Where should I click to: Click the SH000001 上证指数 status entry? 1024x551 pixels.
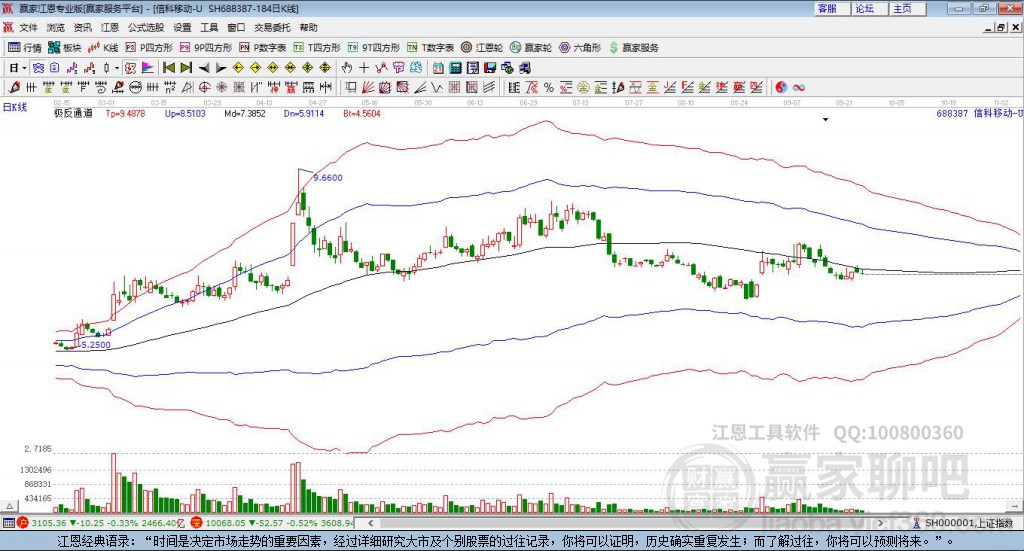click(x=963, y=523)
